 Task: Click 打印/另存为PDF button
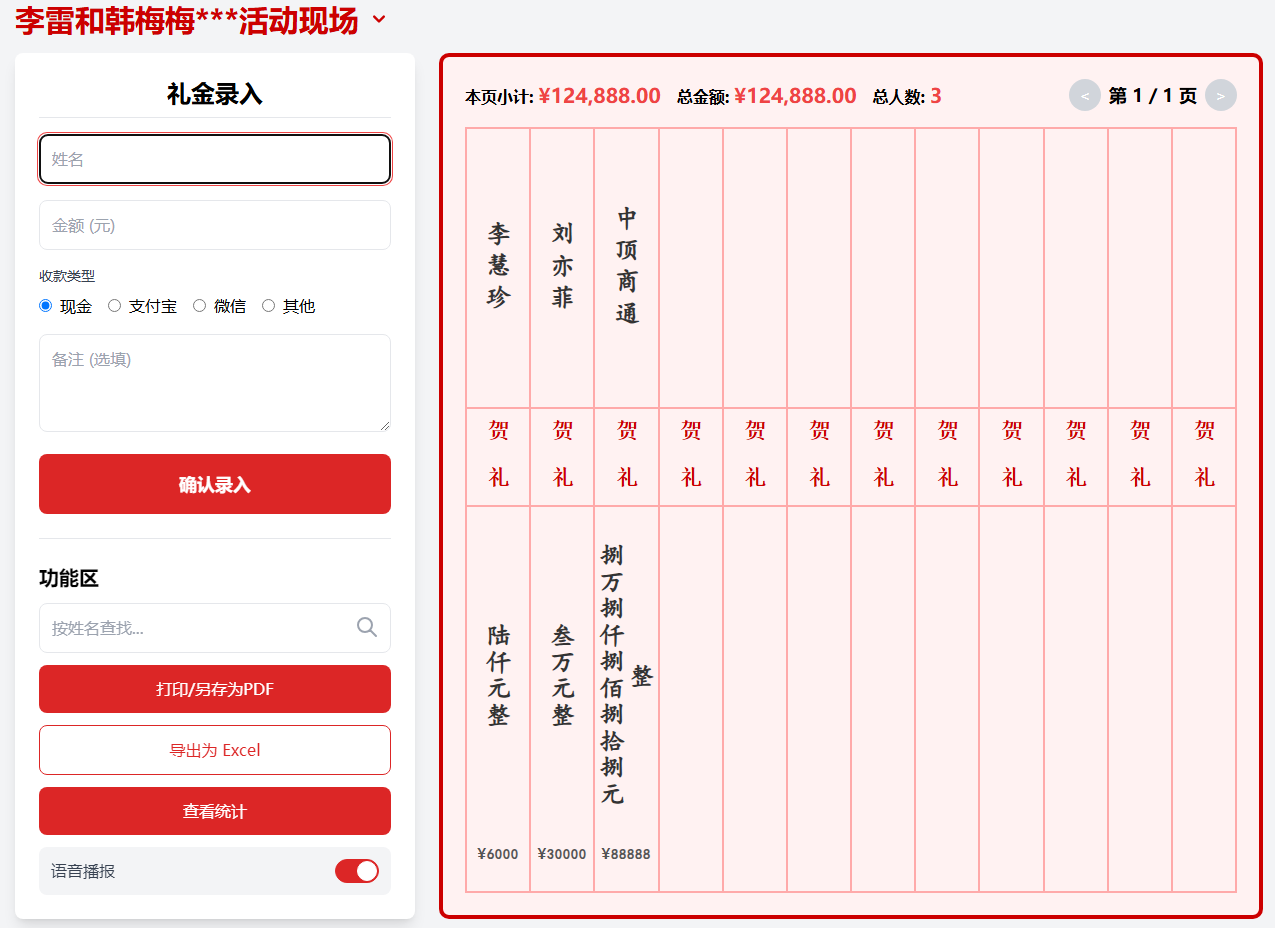[215, 689]
